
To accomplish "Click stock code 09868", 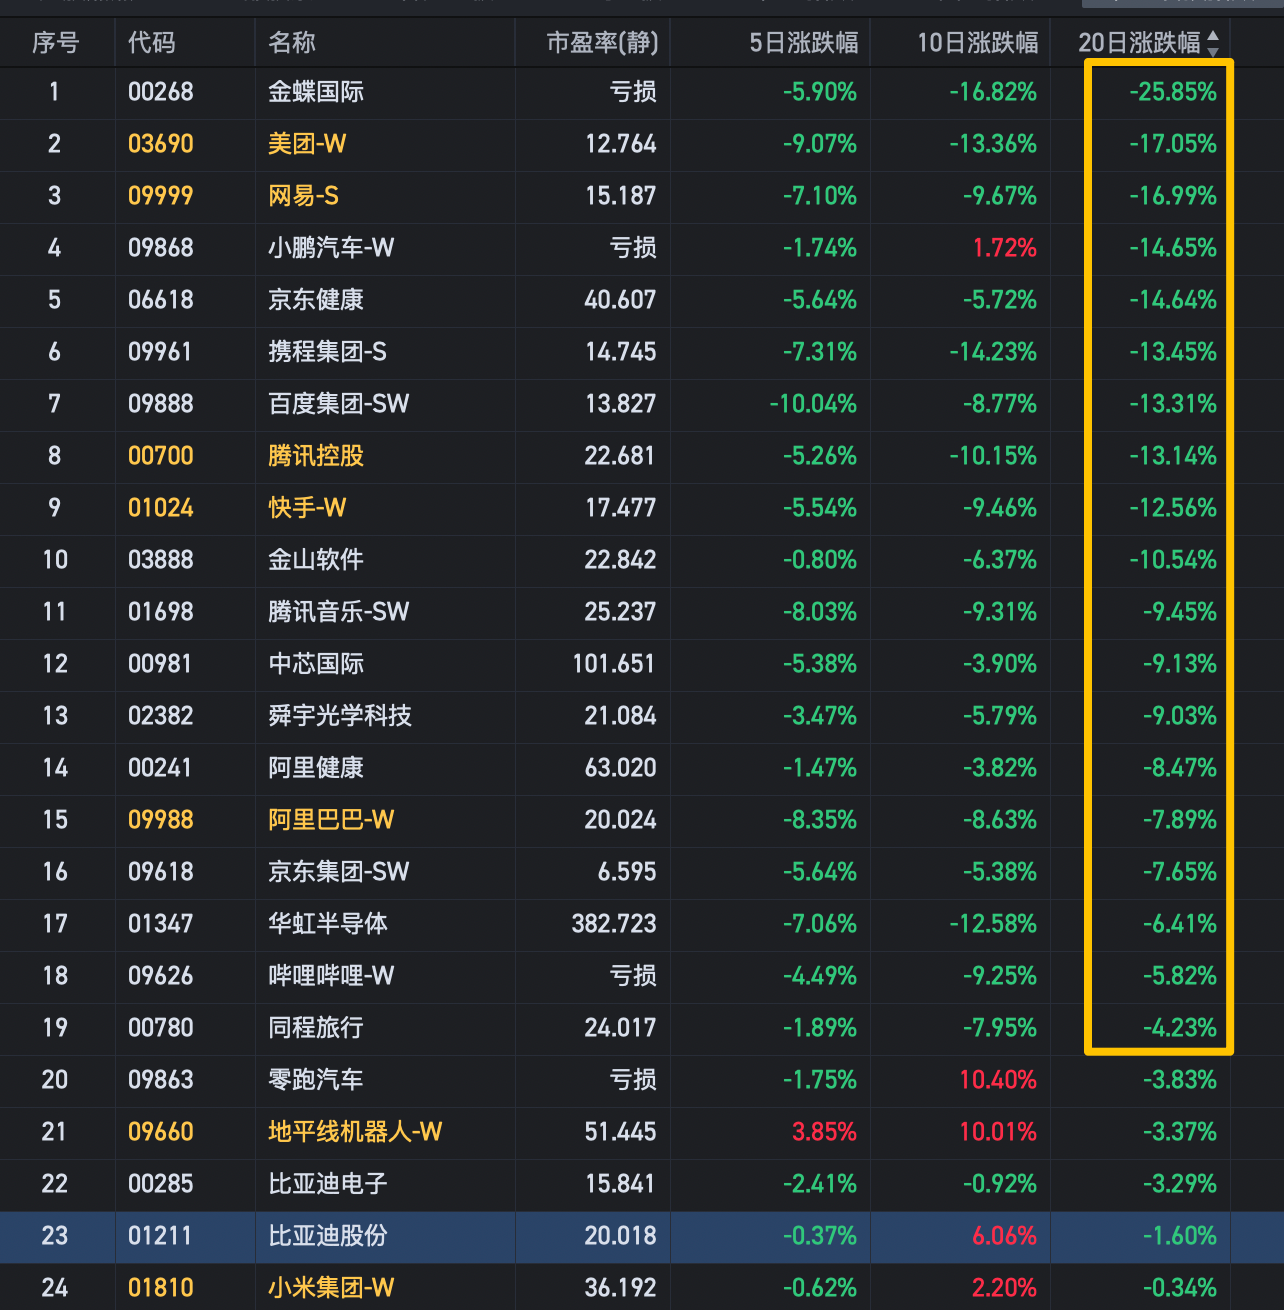I will [161, 248].
